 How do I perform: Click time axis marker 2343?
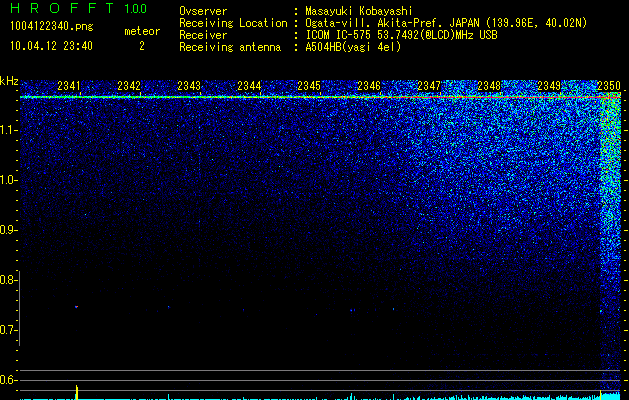[189, 86]
